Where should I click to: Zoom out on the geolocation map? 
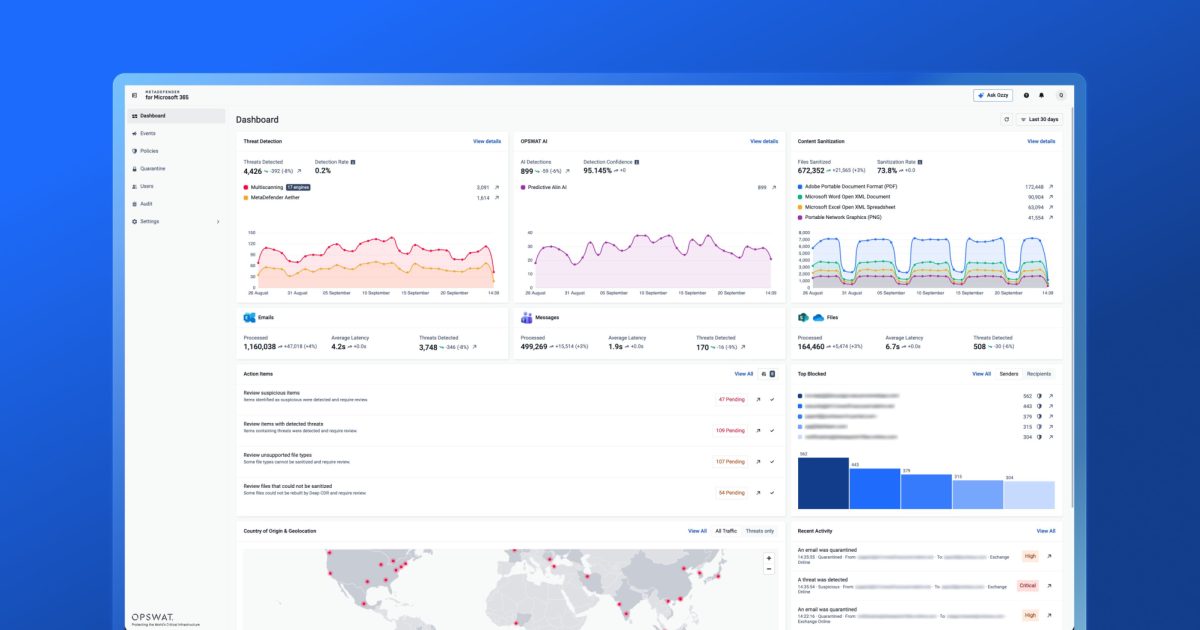[x=769, y=569]
